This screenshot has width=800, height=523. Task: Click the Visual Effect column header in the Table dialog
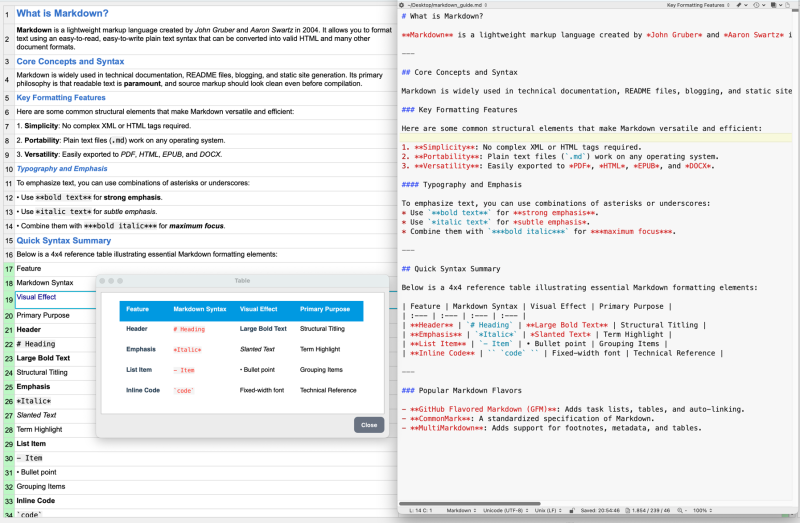pos(259,309)
